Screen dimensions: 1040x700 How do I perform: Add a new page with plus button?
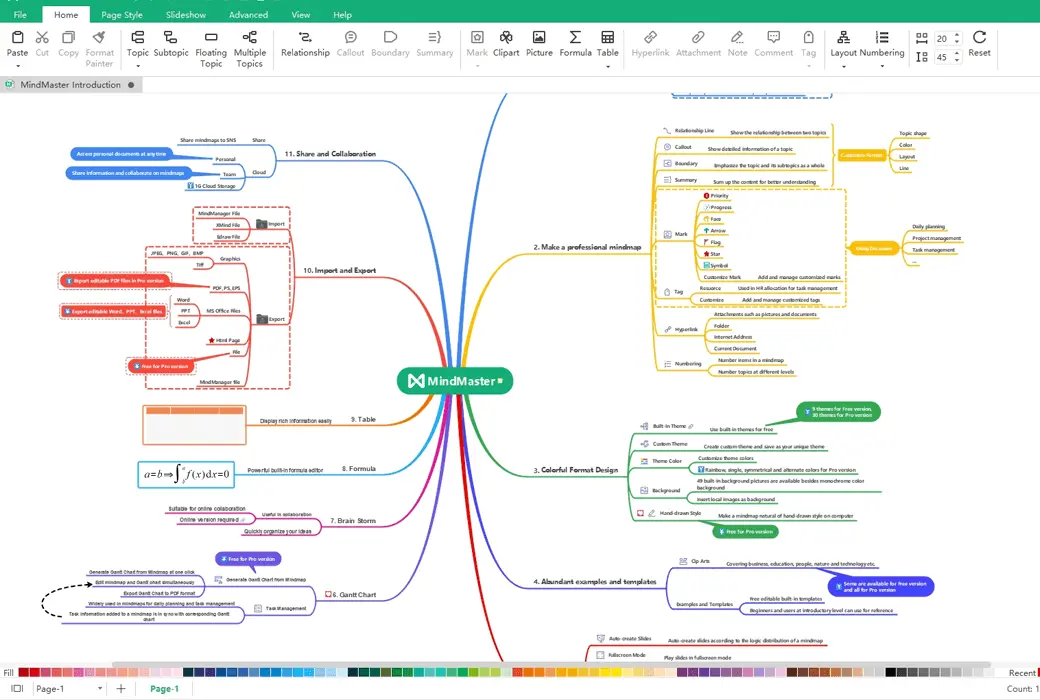coord(121,689)
